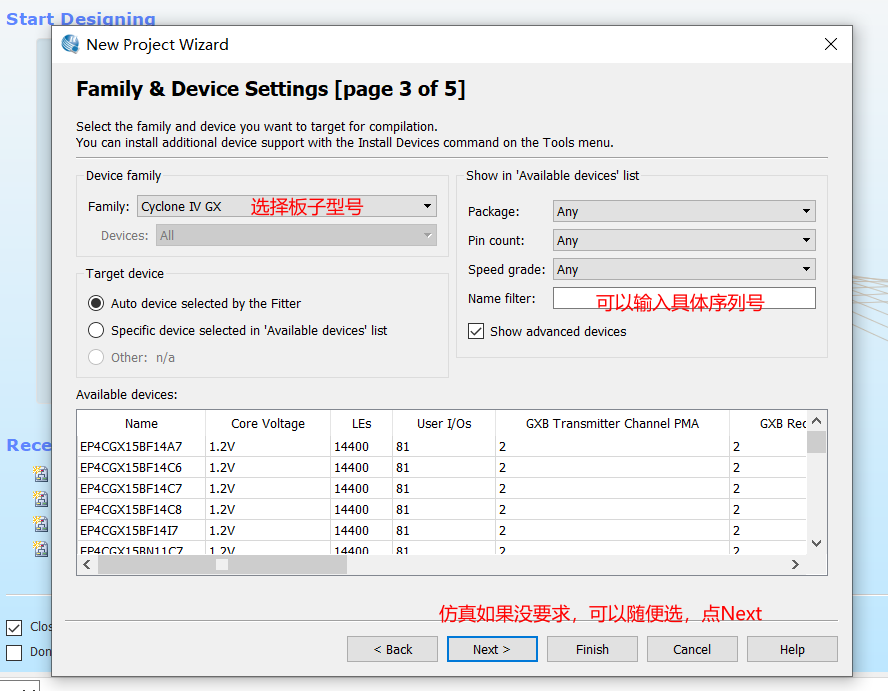Click the Finish button

pyautogui.click(x=592, y=649)
